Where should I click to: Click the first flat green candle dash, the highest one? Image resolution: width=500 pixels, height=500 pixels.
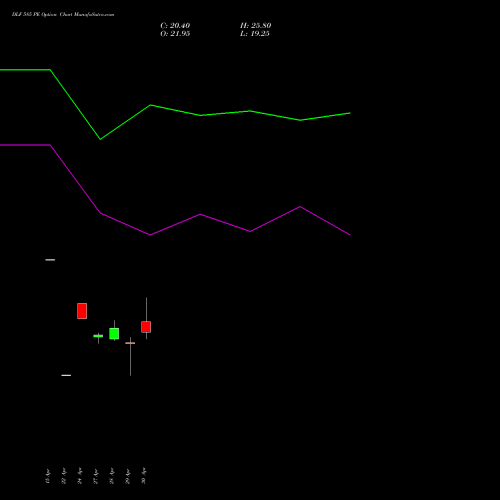(50, 260)
